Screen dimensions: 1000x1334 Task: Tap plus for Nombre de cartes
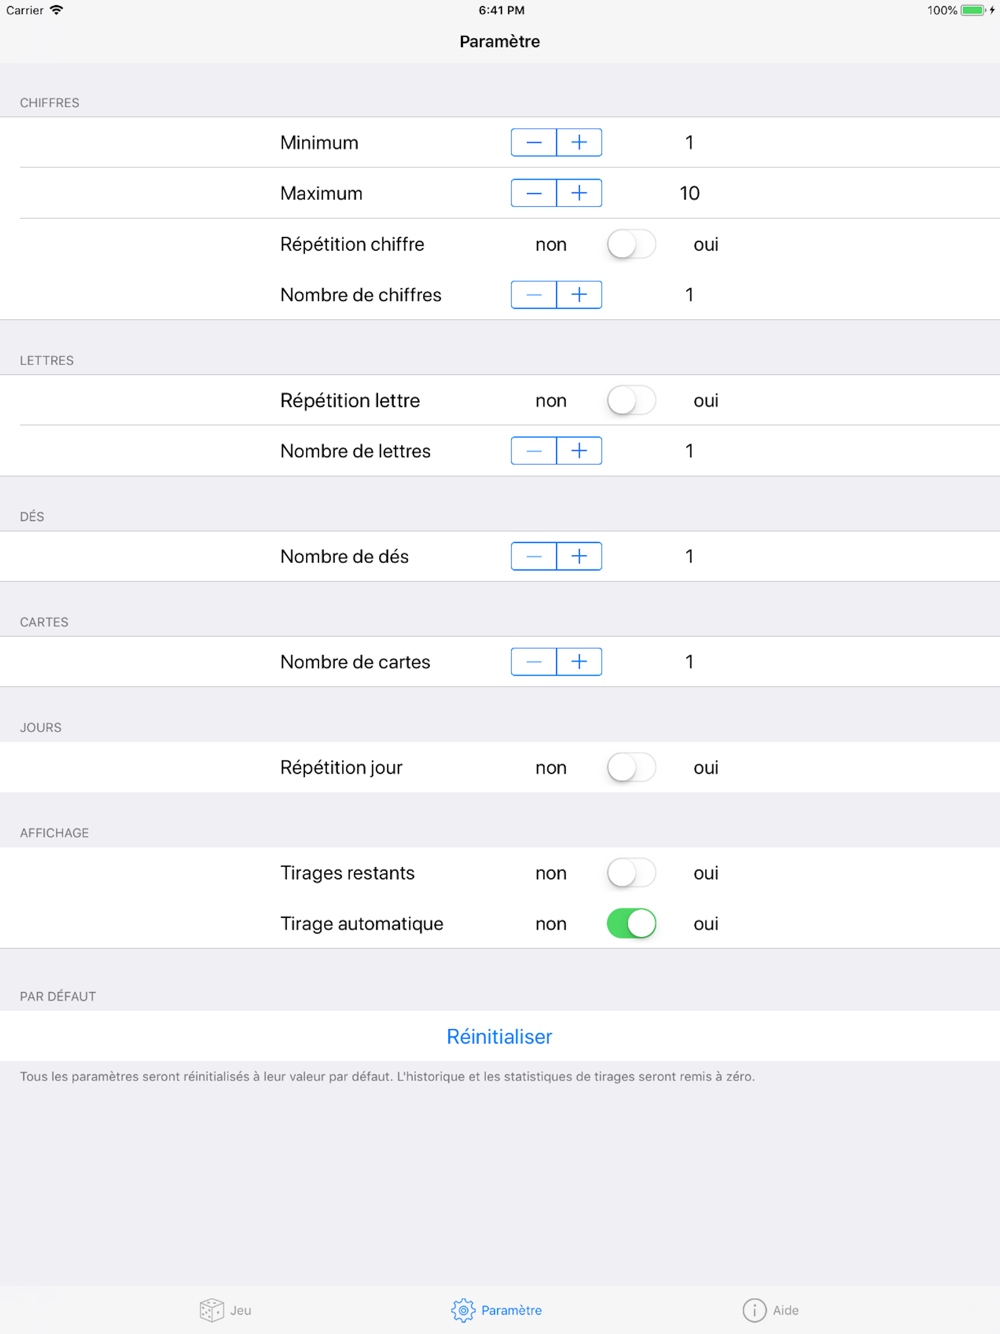pos(579,662)
